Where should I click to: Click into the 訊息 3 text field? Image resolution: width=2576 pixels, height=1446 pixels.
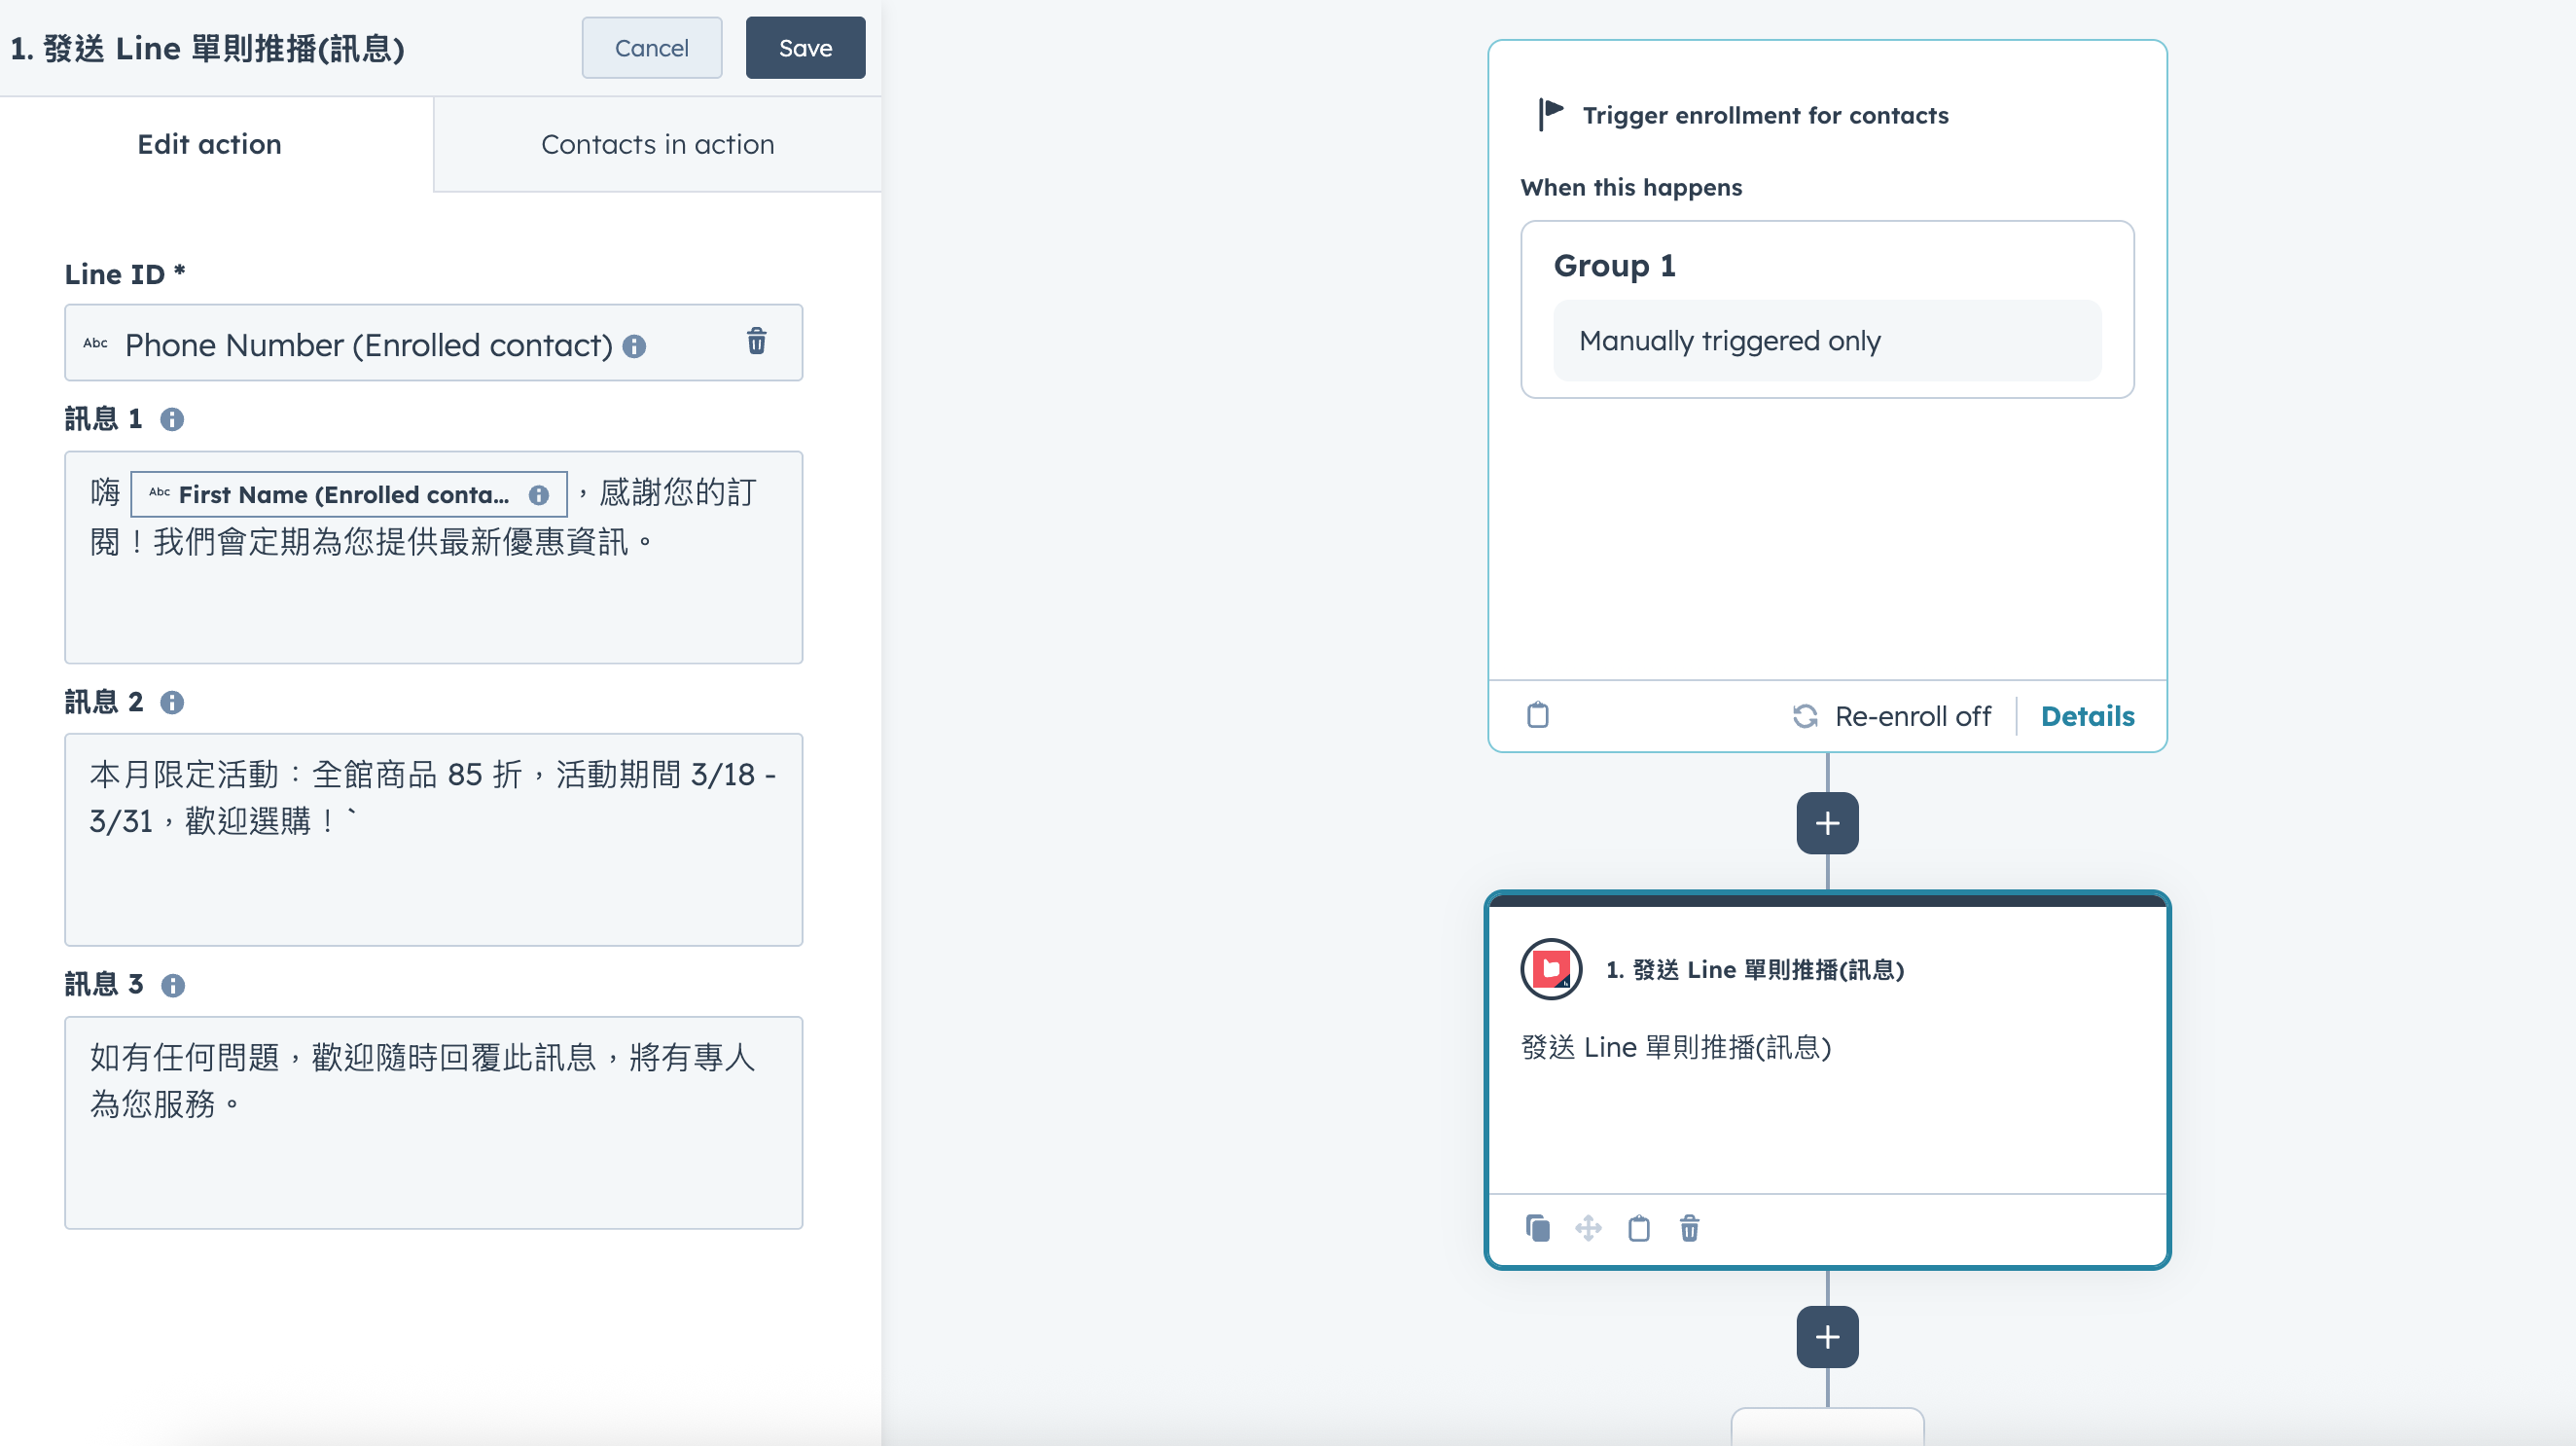point(433,1160)
